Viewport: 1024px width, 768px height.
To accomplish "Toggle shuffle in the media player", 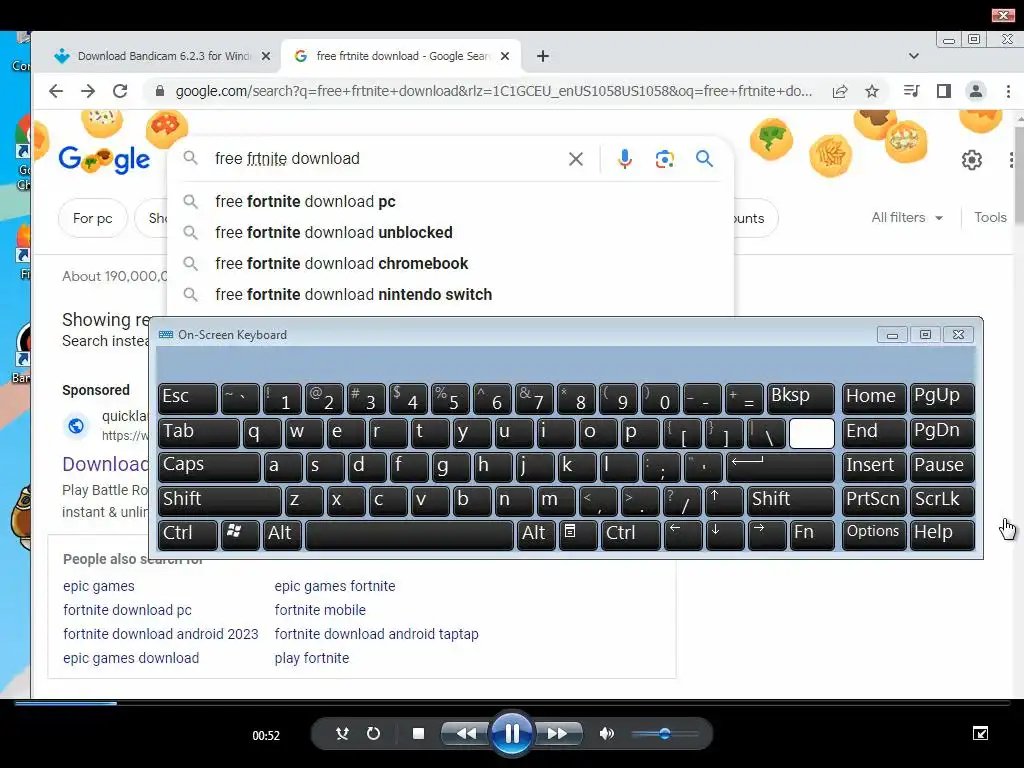I will [x=342, y=733].
